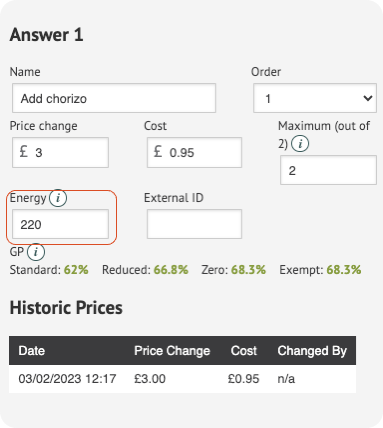Click the Standard GP 62% value
Screen dimensions: 383x428
76,270
